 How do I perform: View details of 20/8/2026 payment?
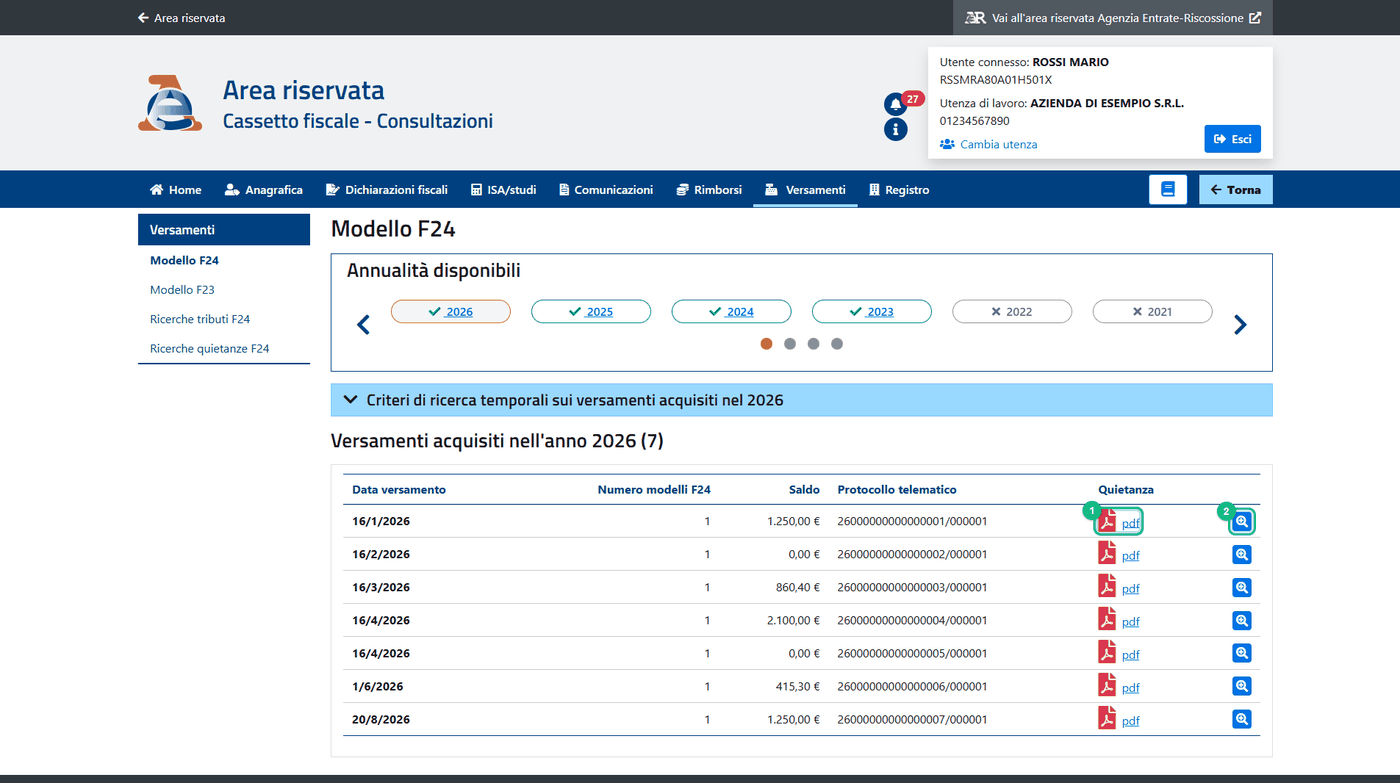[x=1242, y=719]
